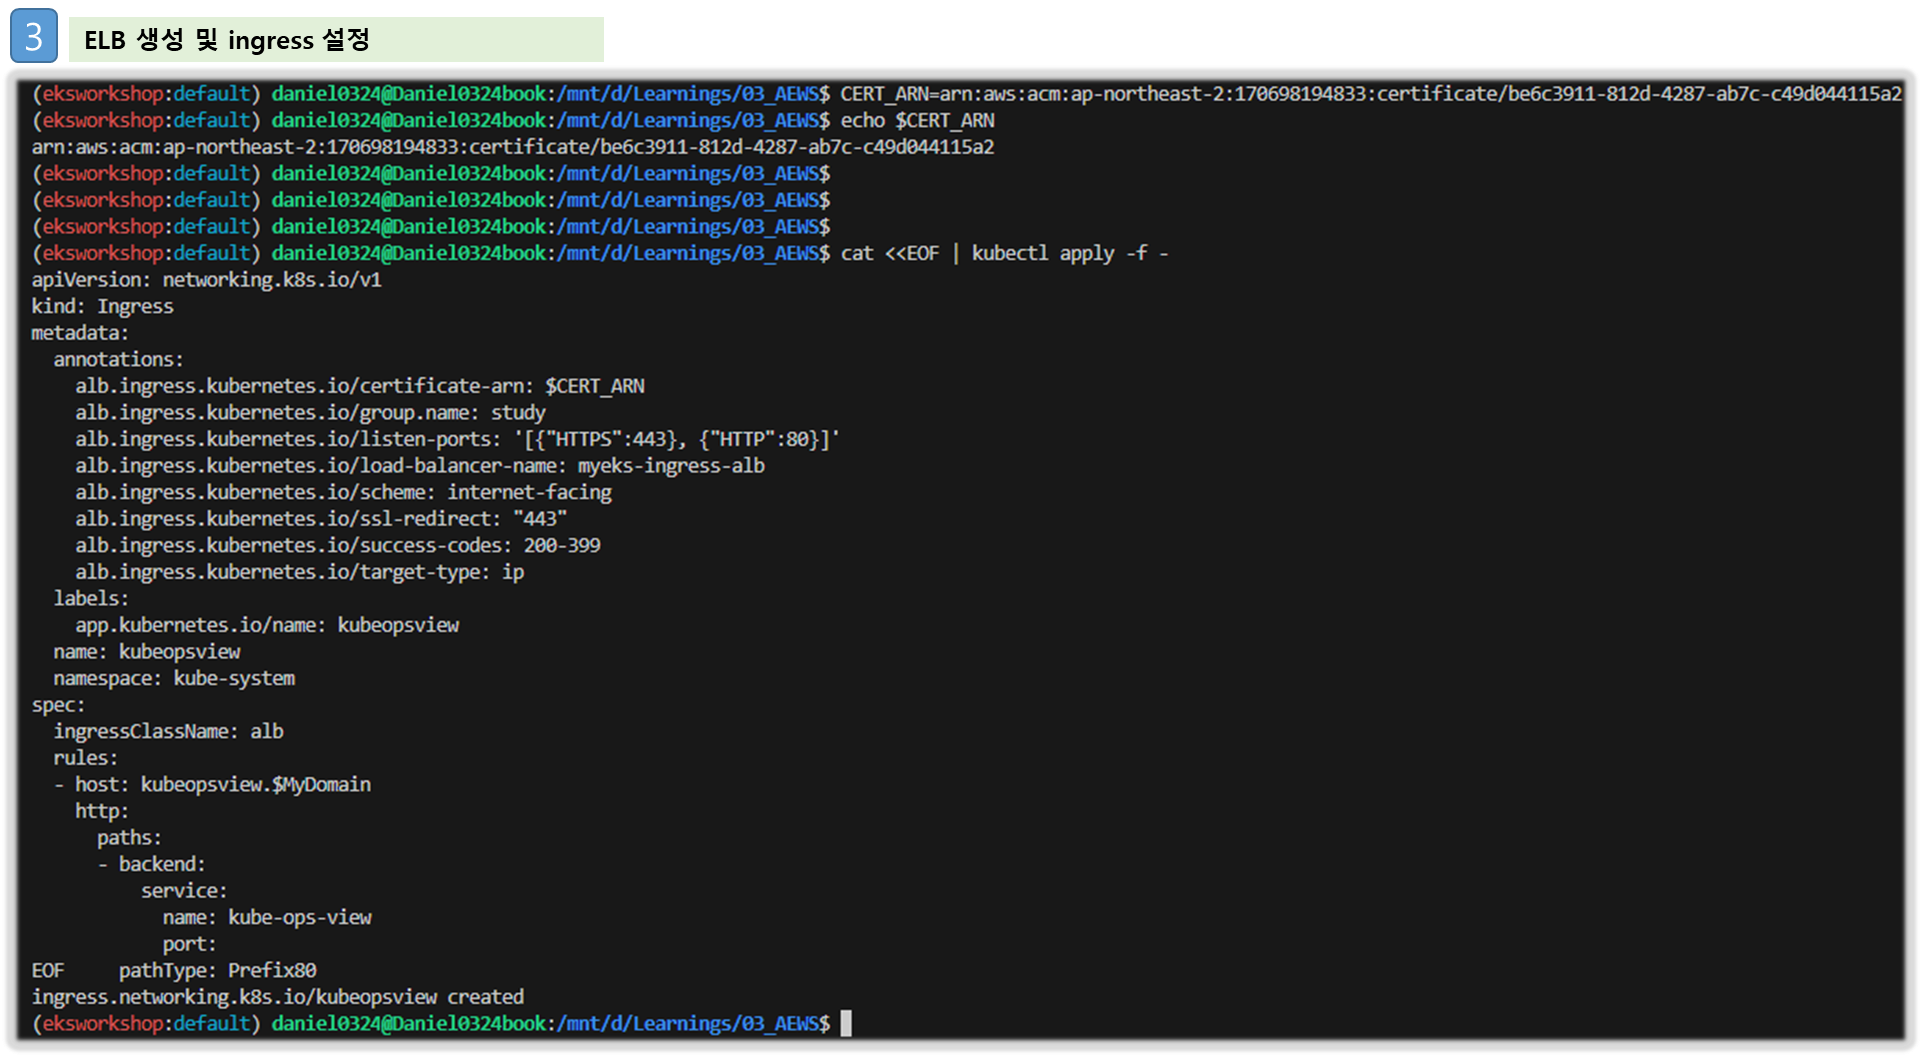The image size is (1922, 1057).
Task: Click the 'target-type: ip' annotation
Action: pyautogui.click(x=299, y=572)
